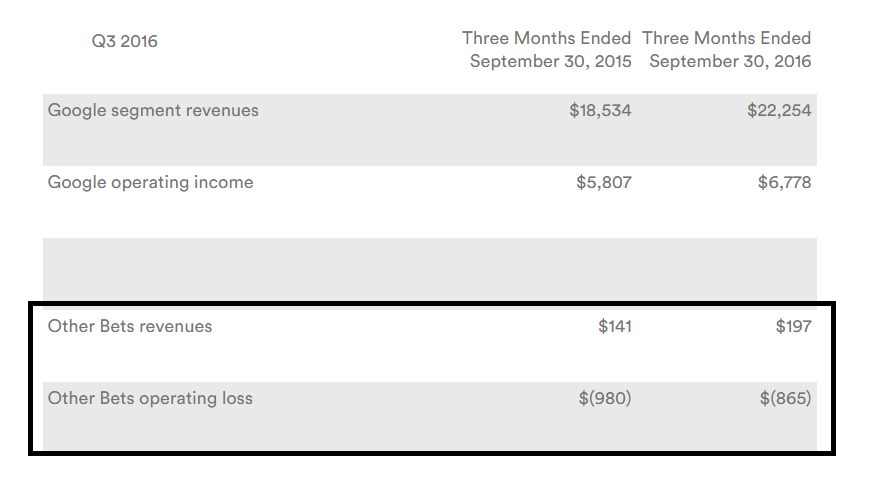Click "Three Months Ended" text above 2015

point(547,38)
